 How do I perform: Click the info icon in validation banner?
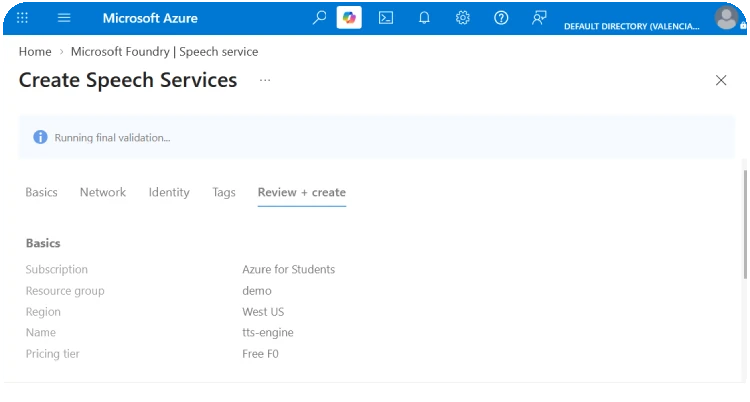point(40,137)
